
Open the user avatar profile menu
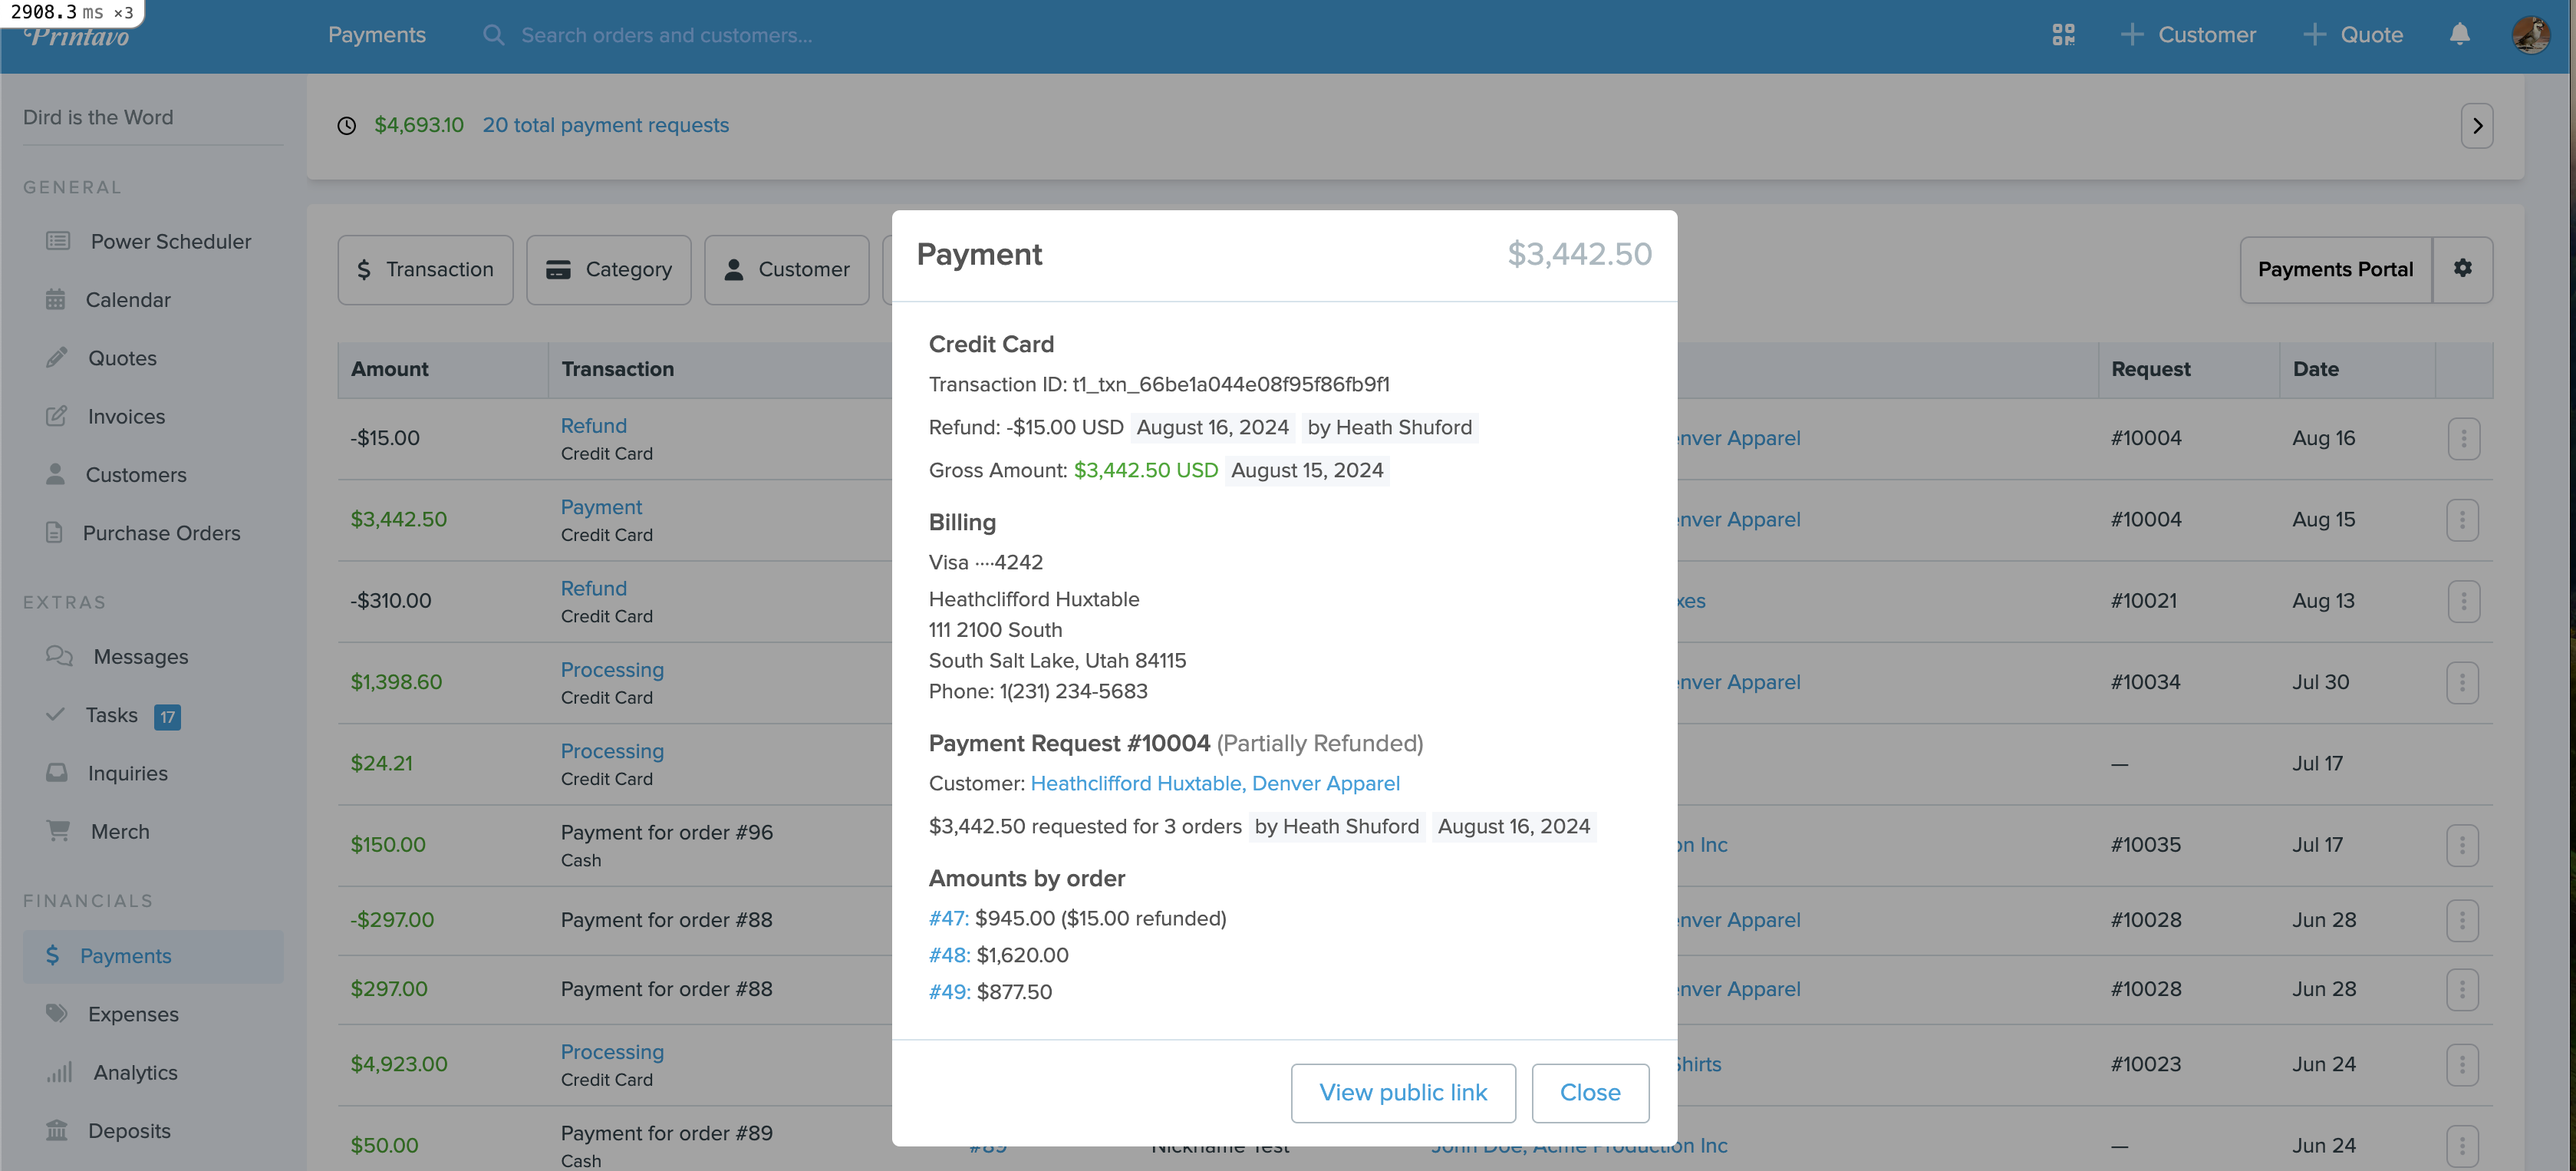tap(2531, 35)
